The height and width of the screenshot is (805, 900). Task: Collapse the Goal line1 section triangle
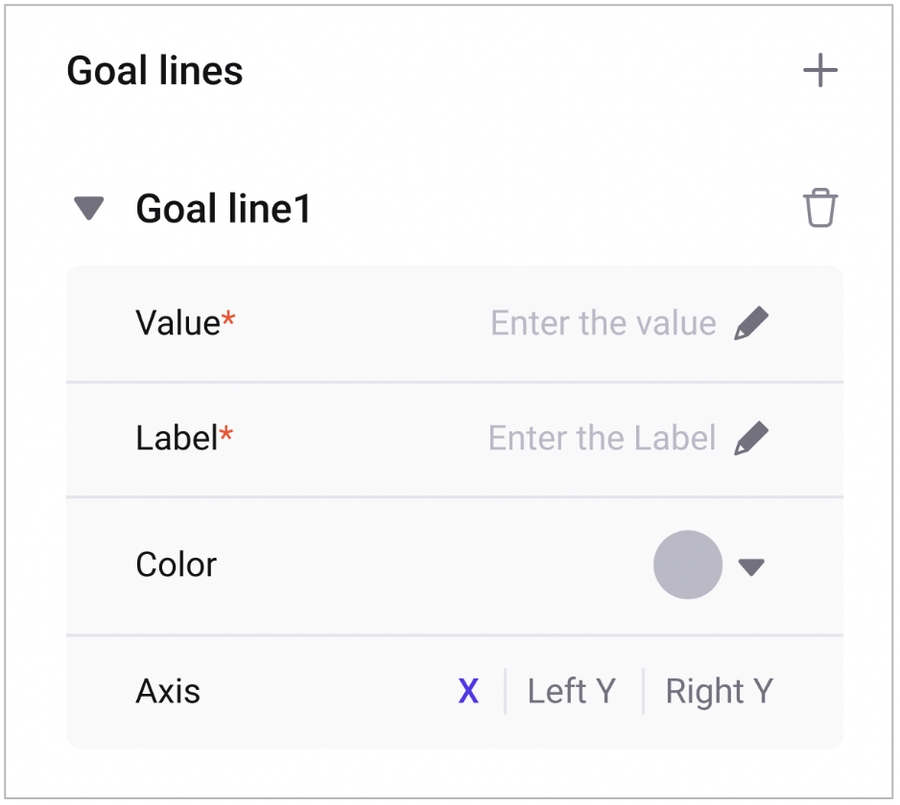point(89,209)
